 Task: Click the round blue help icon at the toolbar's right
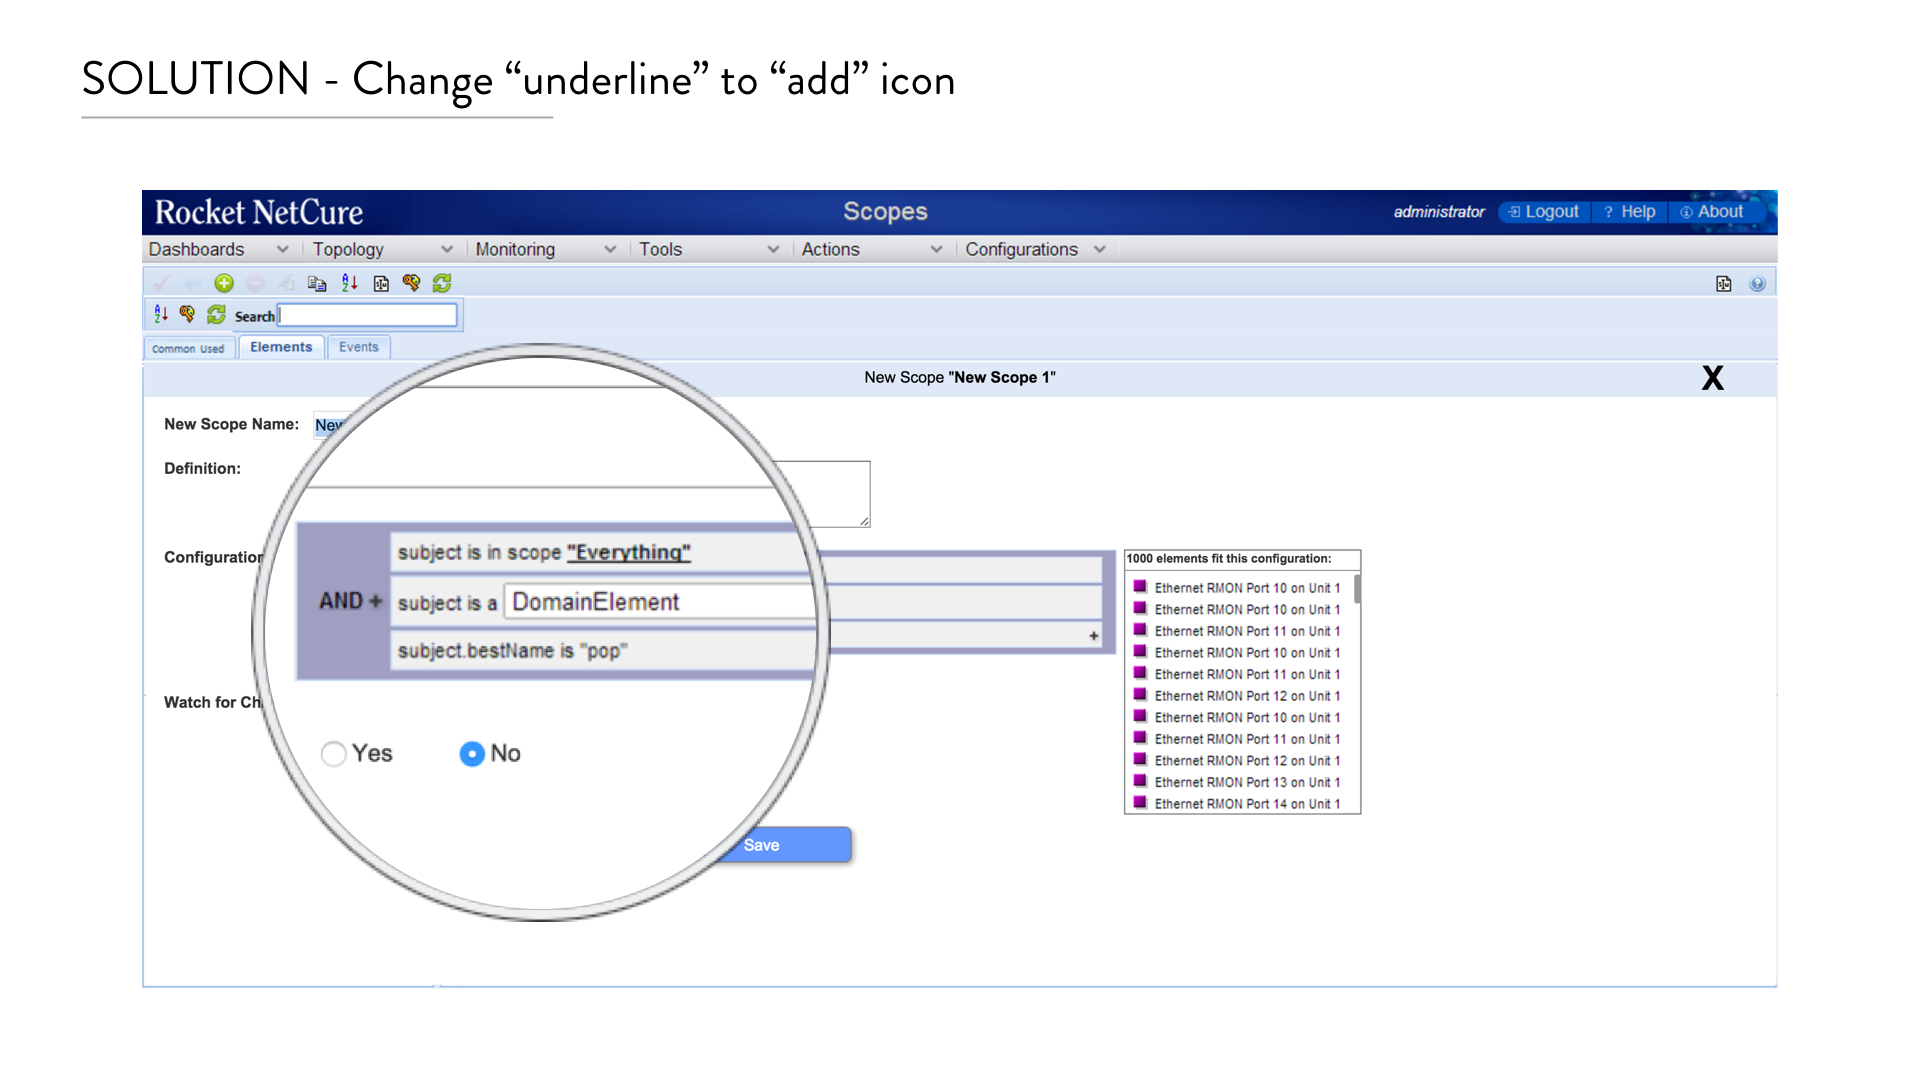(x=1757, y=284)
